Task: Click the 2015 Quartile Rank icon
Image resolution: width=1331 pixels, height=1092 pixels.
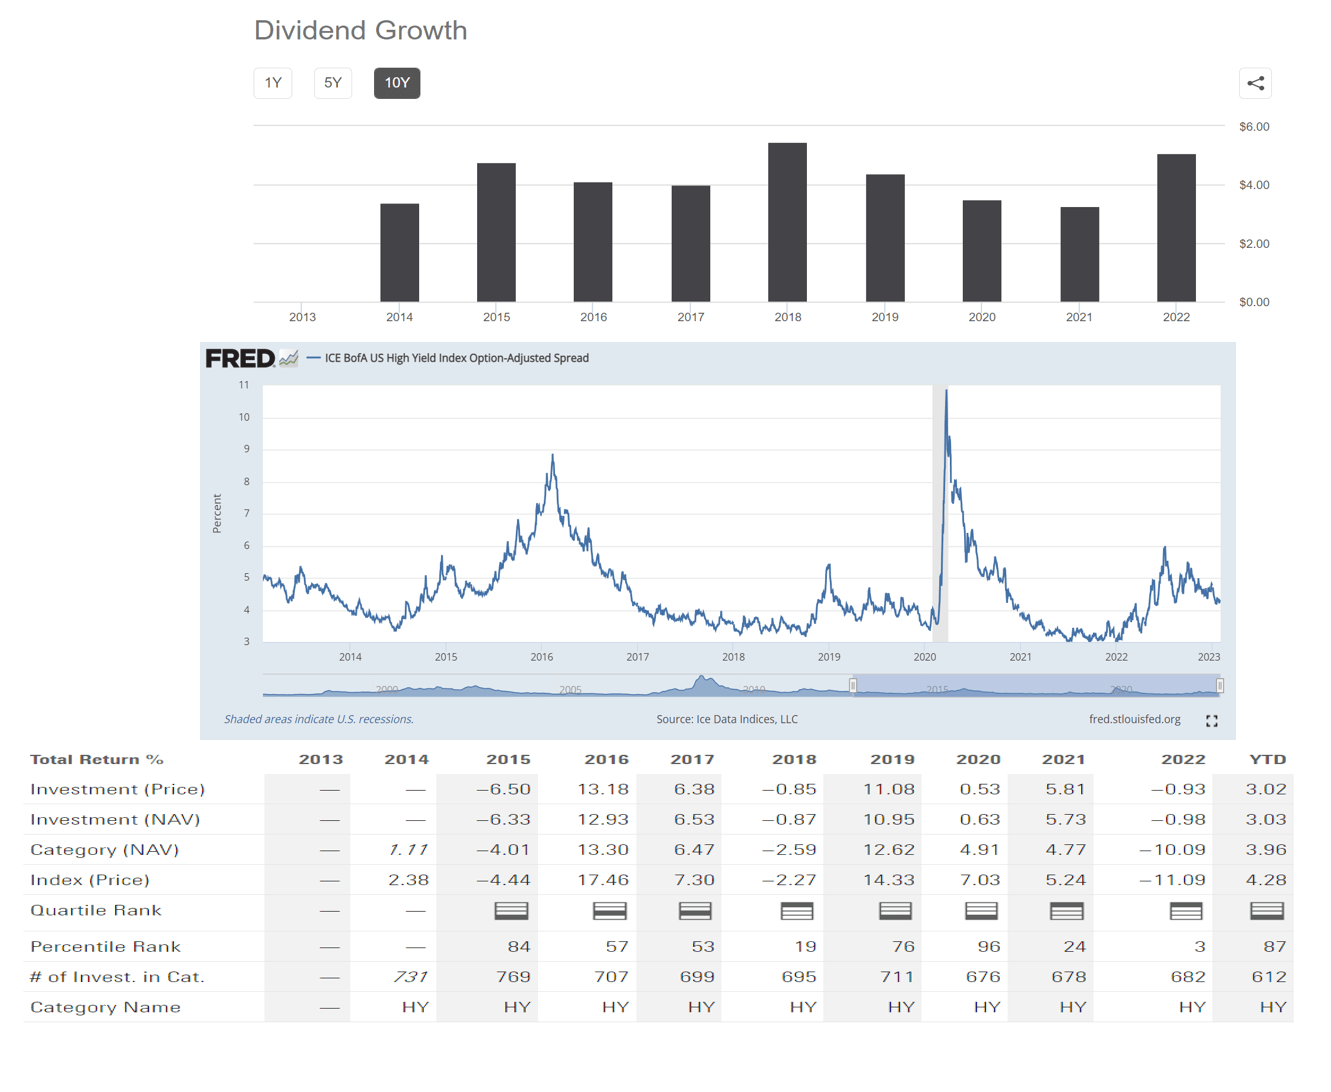Action: coord(513,911)
